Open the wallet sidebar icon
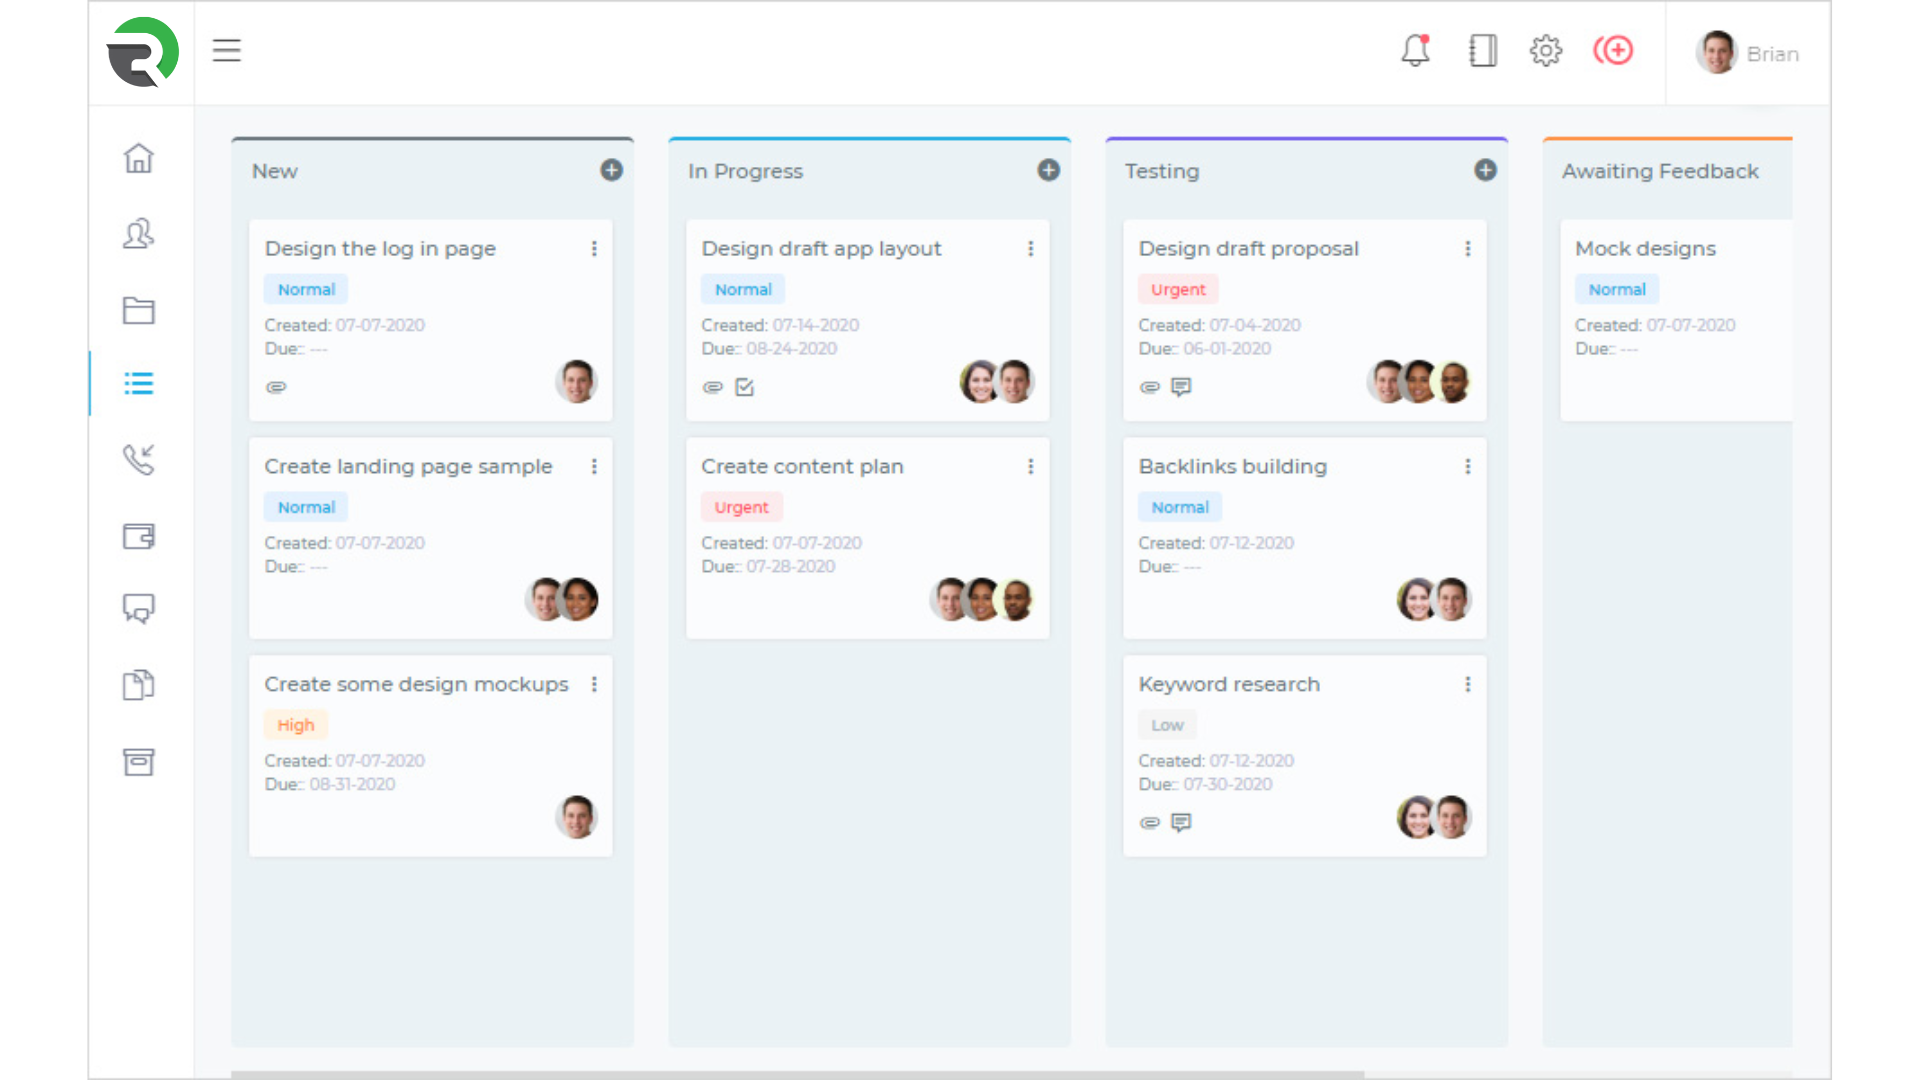The width and height of the screenshot is (1920, 1080). (138, 536)
